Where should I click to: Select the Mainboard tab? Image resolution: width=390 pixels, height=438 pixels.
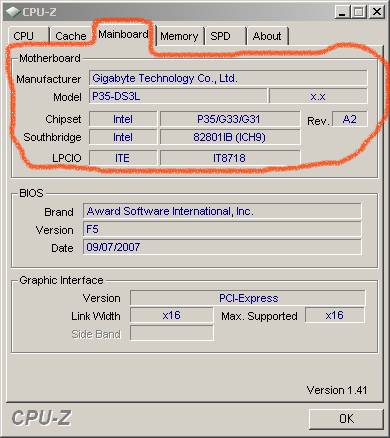click(x=123, y=34)
